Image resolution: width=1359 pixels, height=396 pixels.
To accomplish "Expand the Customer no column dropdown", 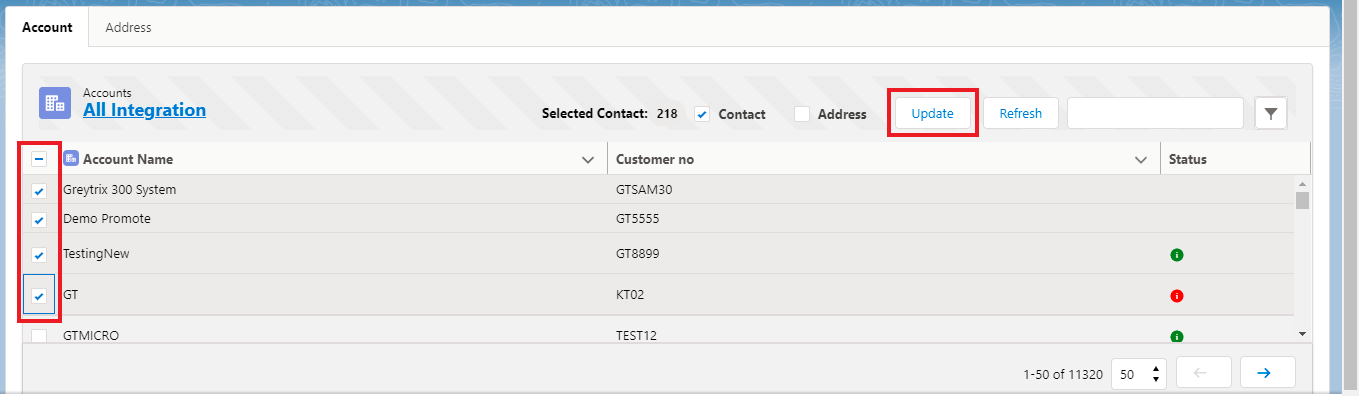I will (x=1140, y=159).
